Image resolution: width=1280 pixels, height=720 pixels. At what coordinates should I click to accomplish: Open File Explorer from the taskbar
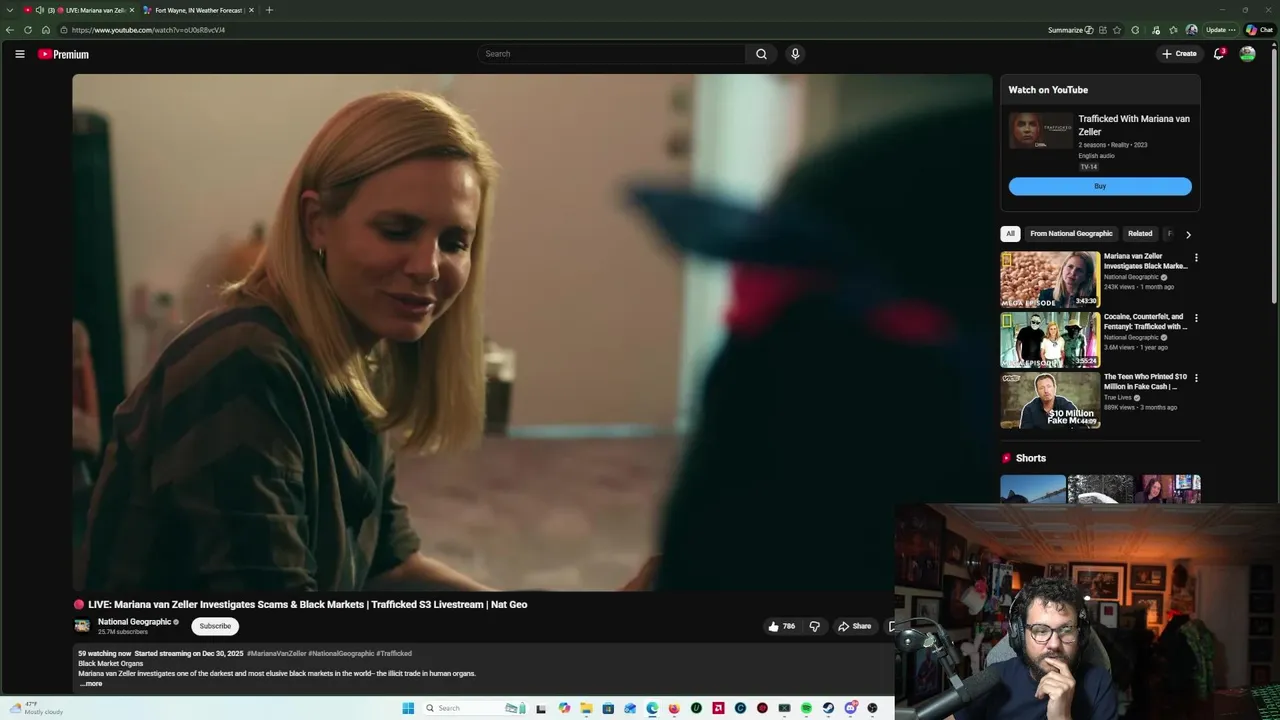coord(586,708)
